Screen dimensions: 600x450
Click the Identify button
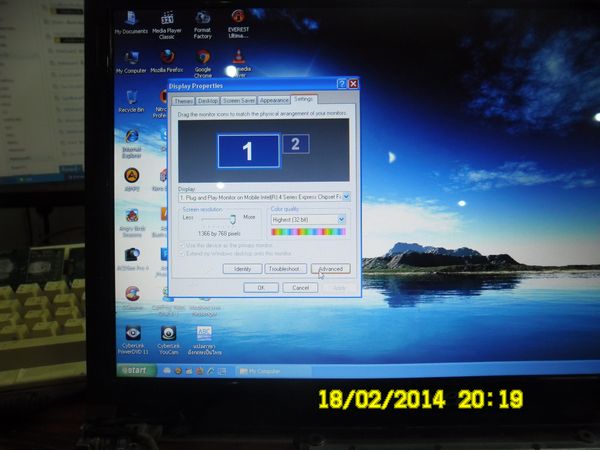click(242, 269)
